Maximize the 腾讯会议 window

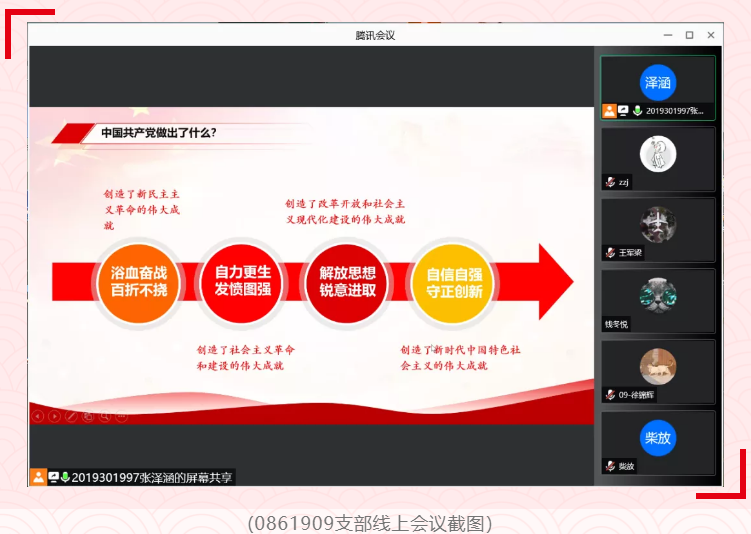click(x=689, y=35)
